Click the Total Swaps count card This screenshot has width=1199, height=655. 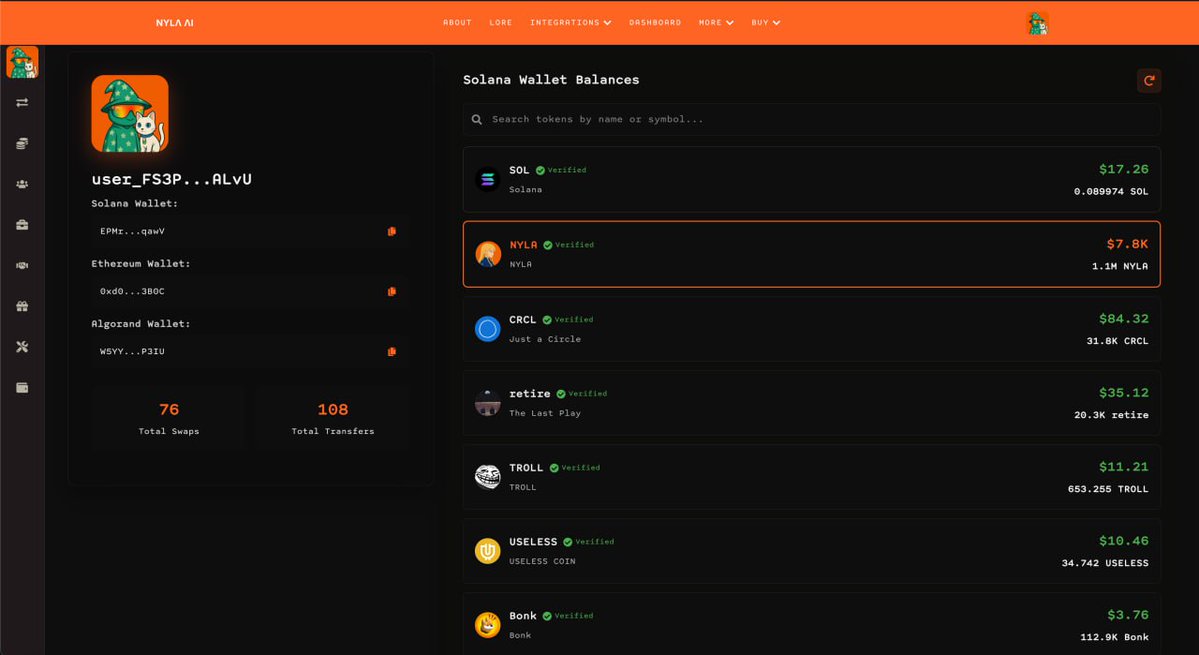coord(168,418)
